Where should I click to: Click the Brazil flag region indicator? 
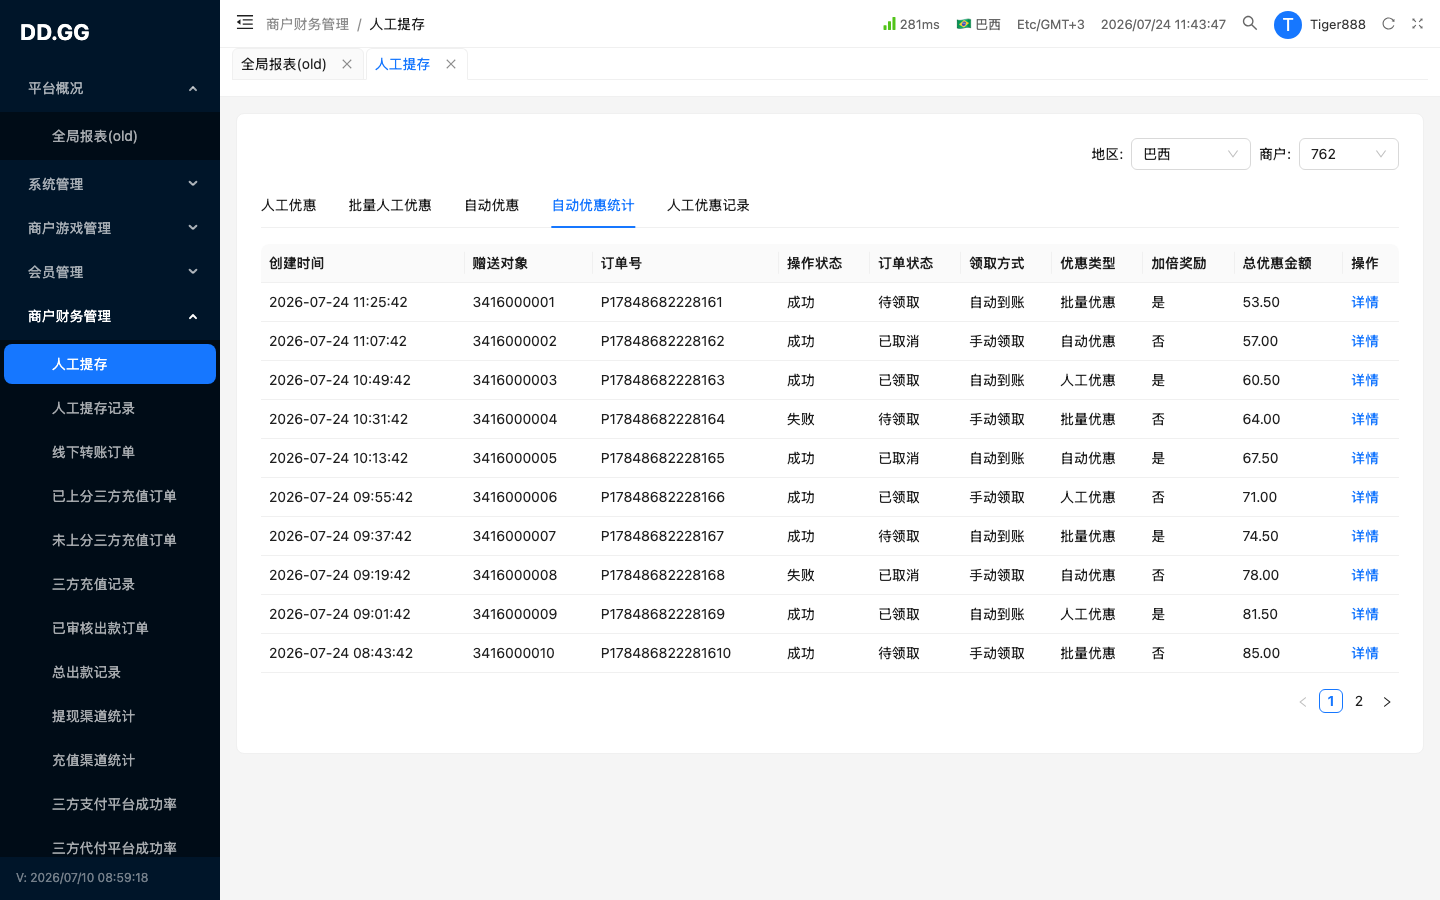coord(964,24)
